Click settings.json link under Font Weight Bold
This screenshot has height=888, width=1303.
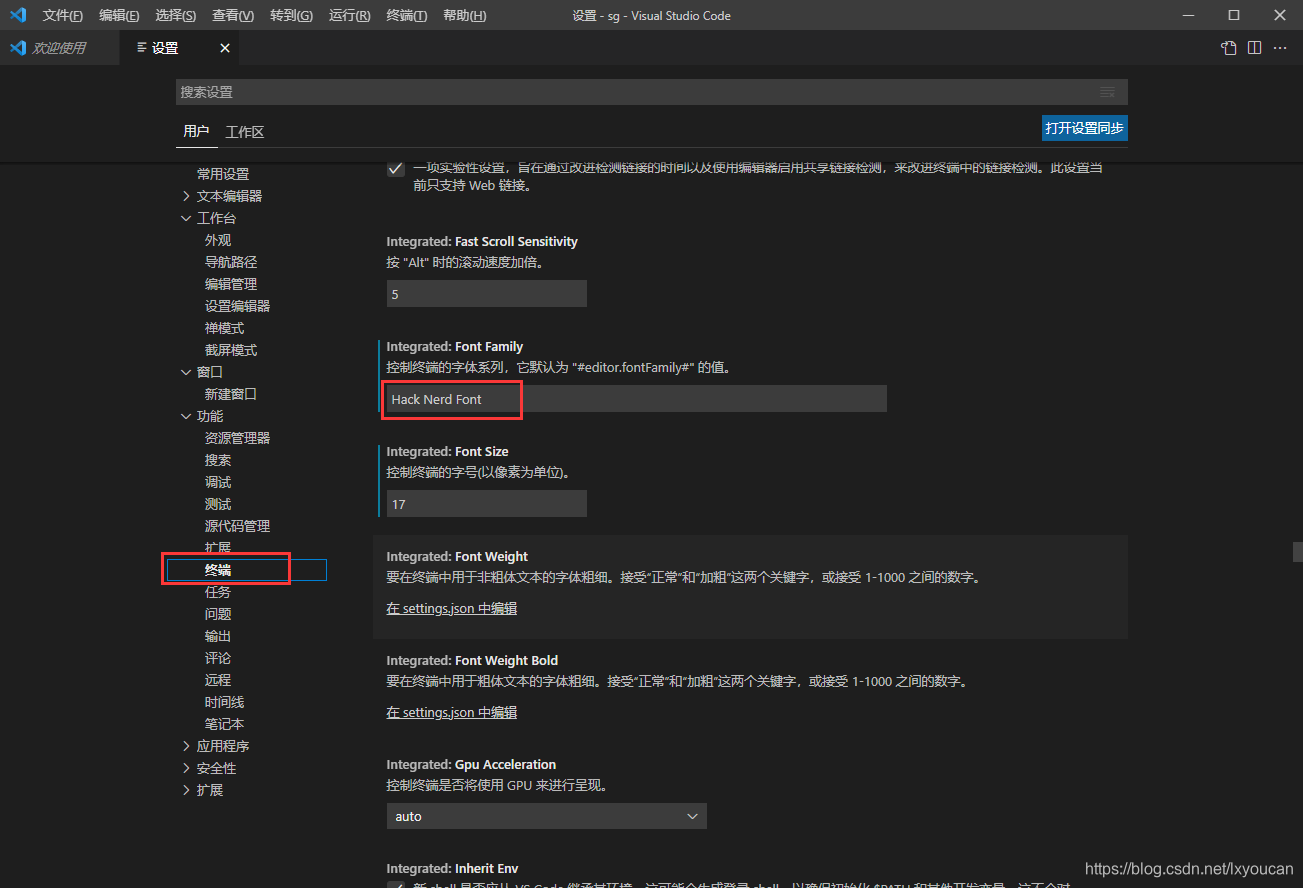point(452,712)
